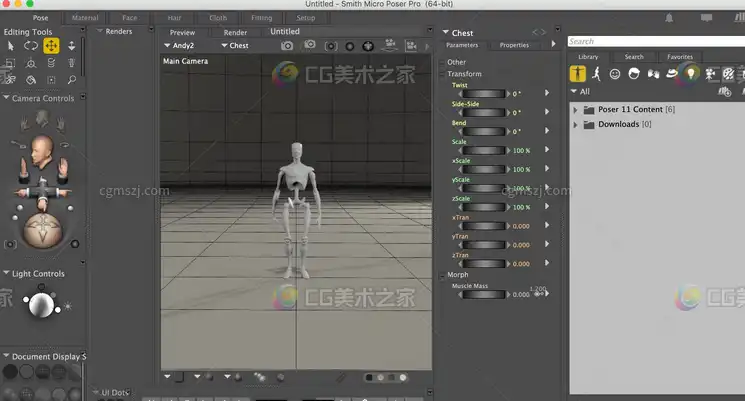The height and width of the screenshot is (401, 745).
Task: Switch to the Material room tab
Action: click(85, 18)
